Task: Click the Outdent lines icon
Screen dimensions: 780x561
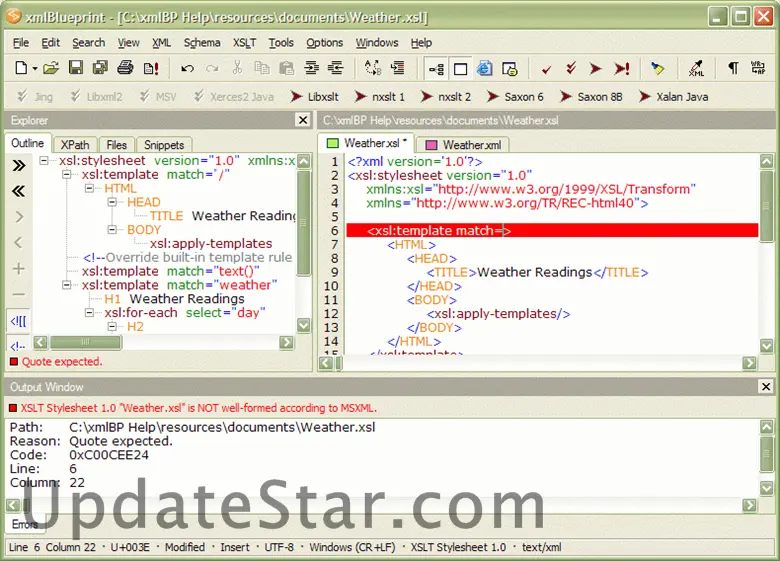Action: (336, 68)
